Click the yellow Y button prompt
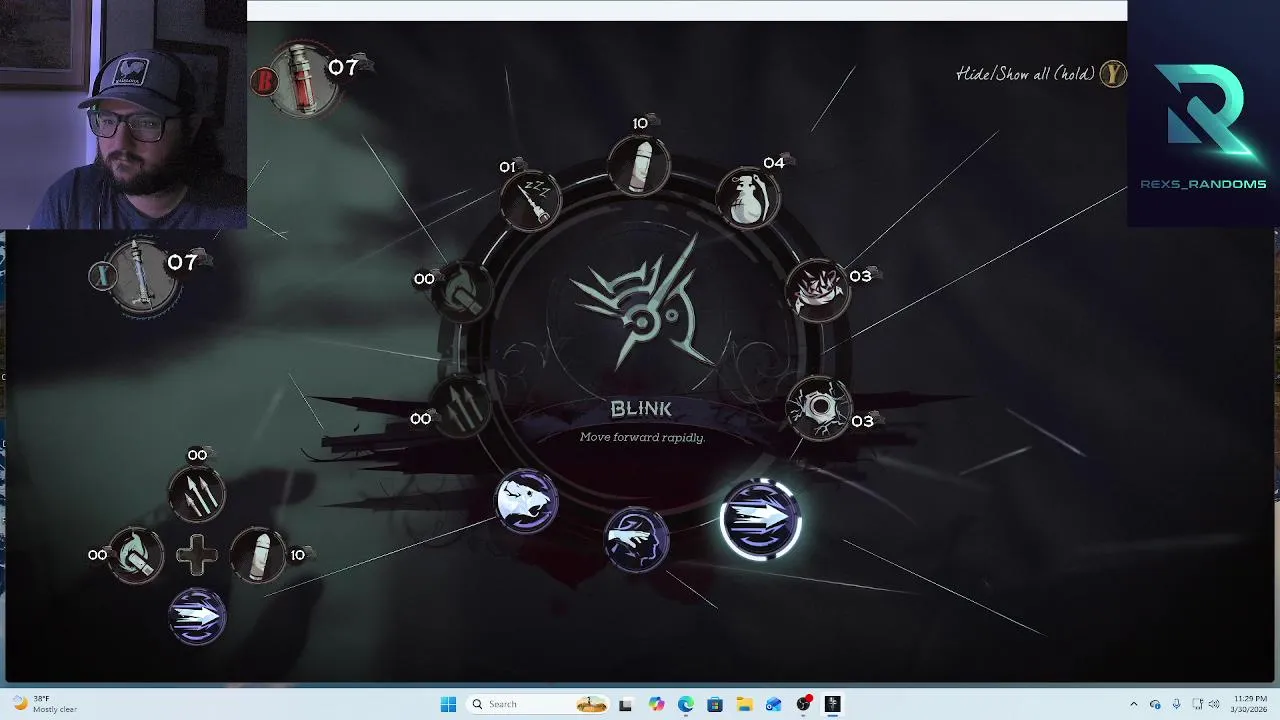The height and width of the screenshot is (720, 1280). pos(1112,73)
